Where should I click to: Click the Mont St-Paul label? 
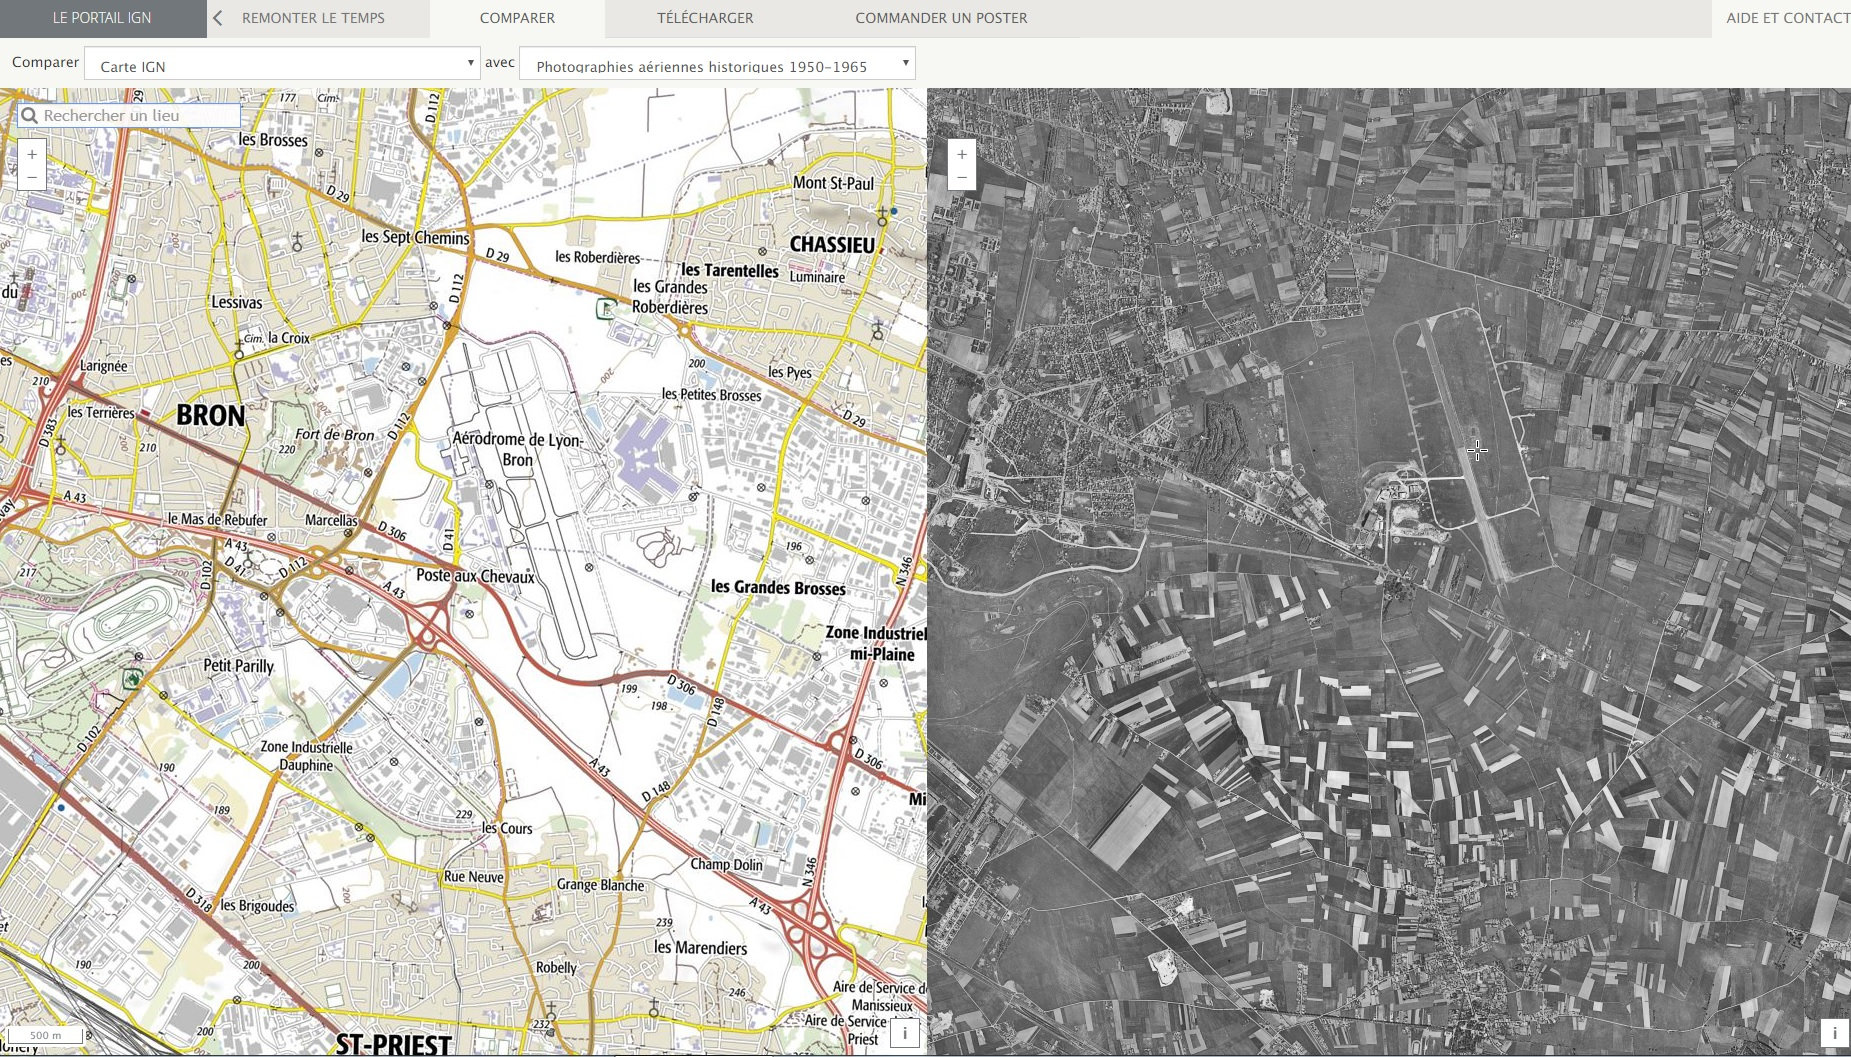tap(833, 183)
